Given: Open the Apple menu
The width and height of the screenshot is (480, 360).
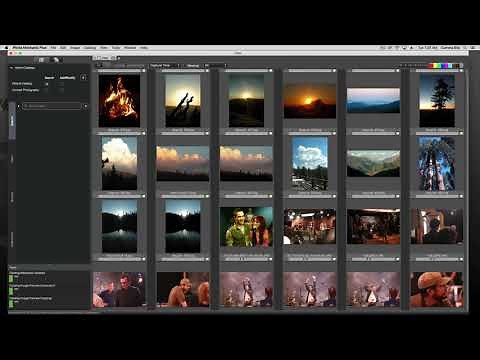Looking at the screenshot, I should [6, 48].
